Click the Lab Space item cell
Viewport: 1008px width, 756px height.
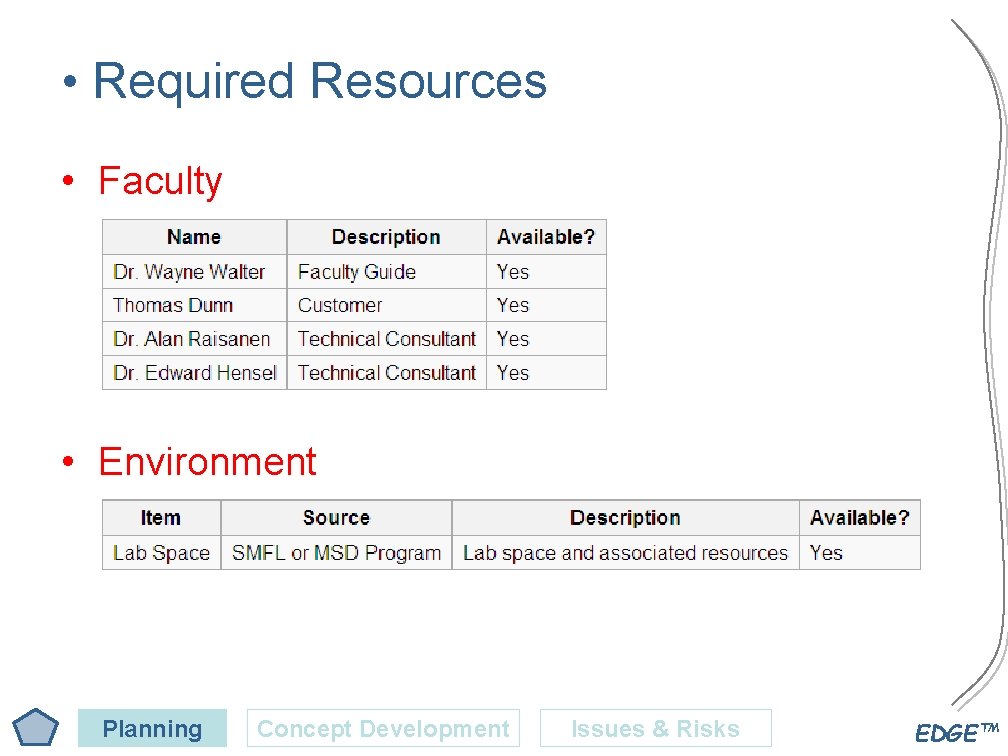pos(160,552)
